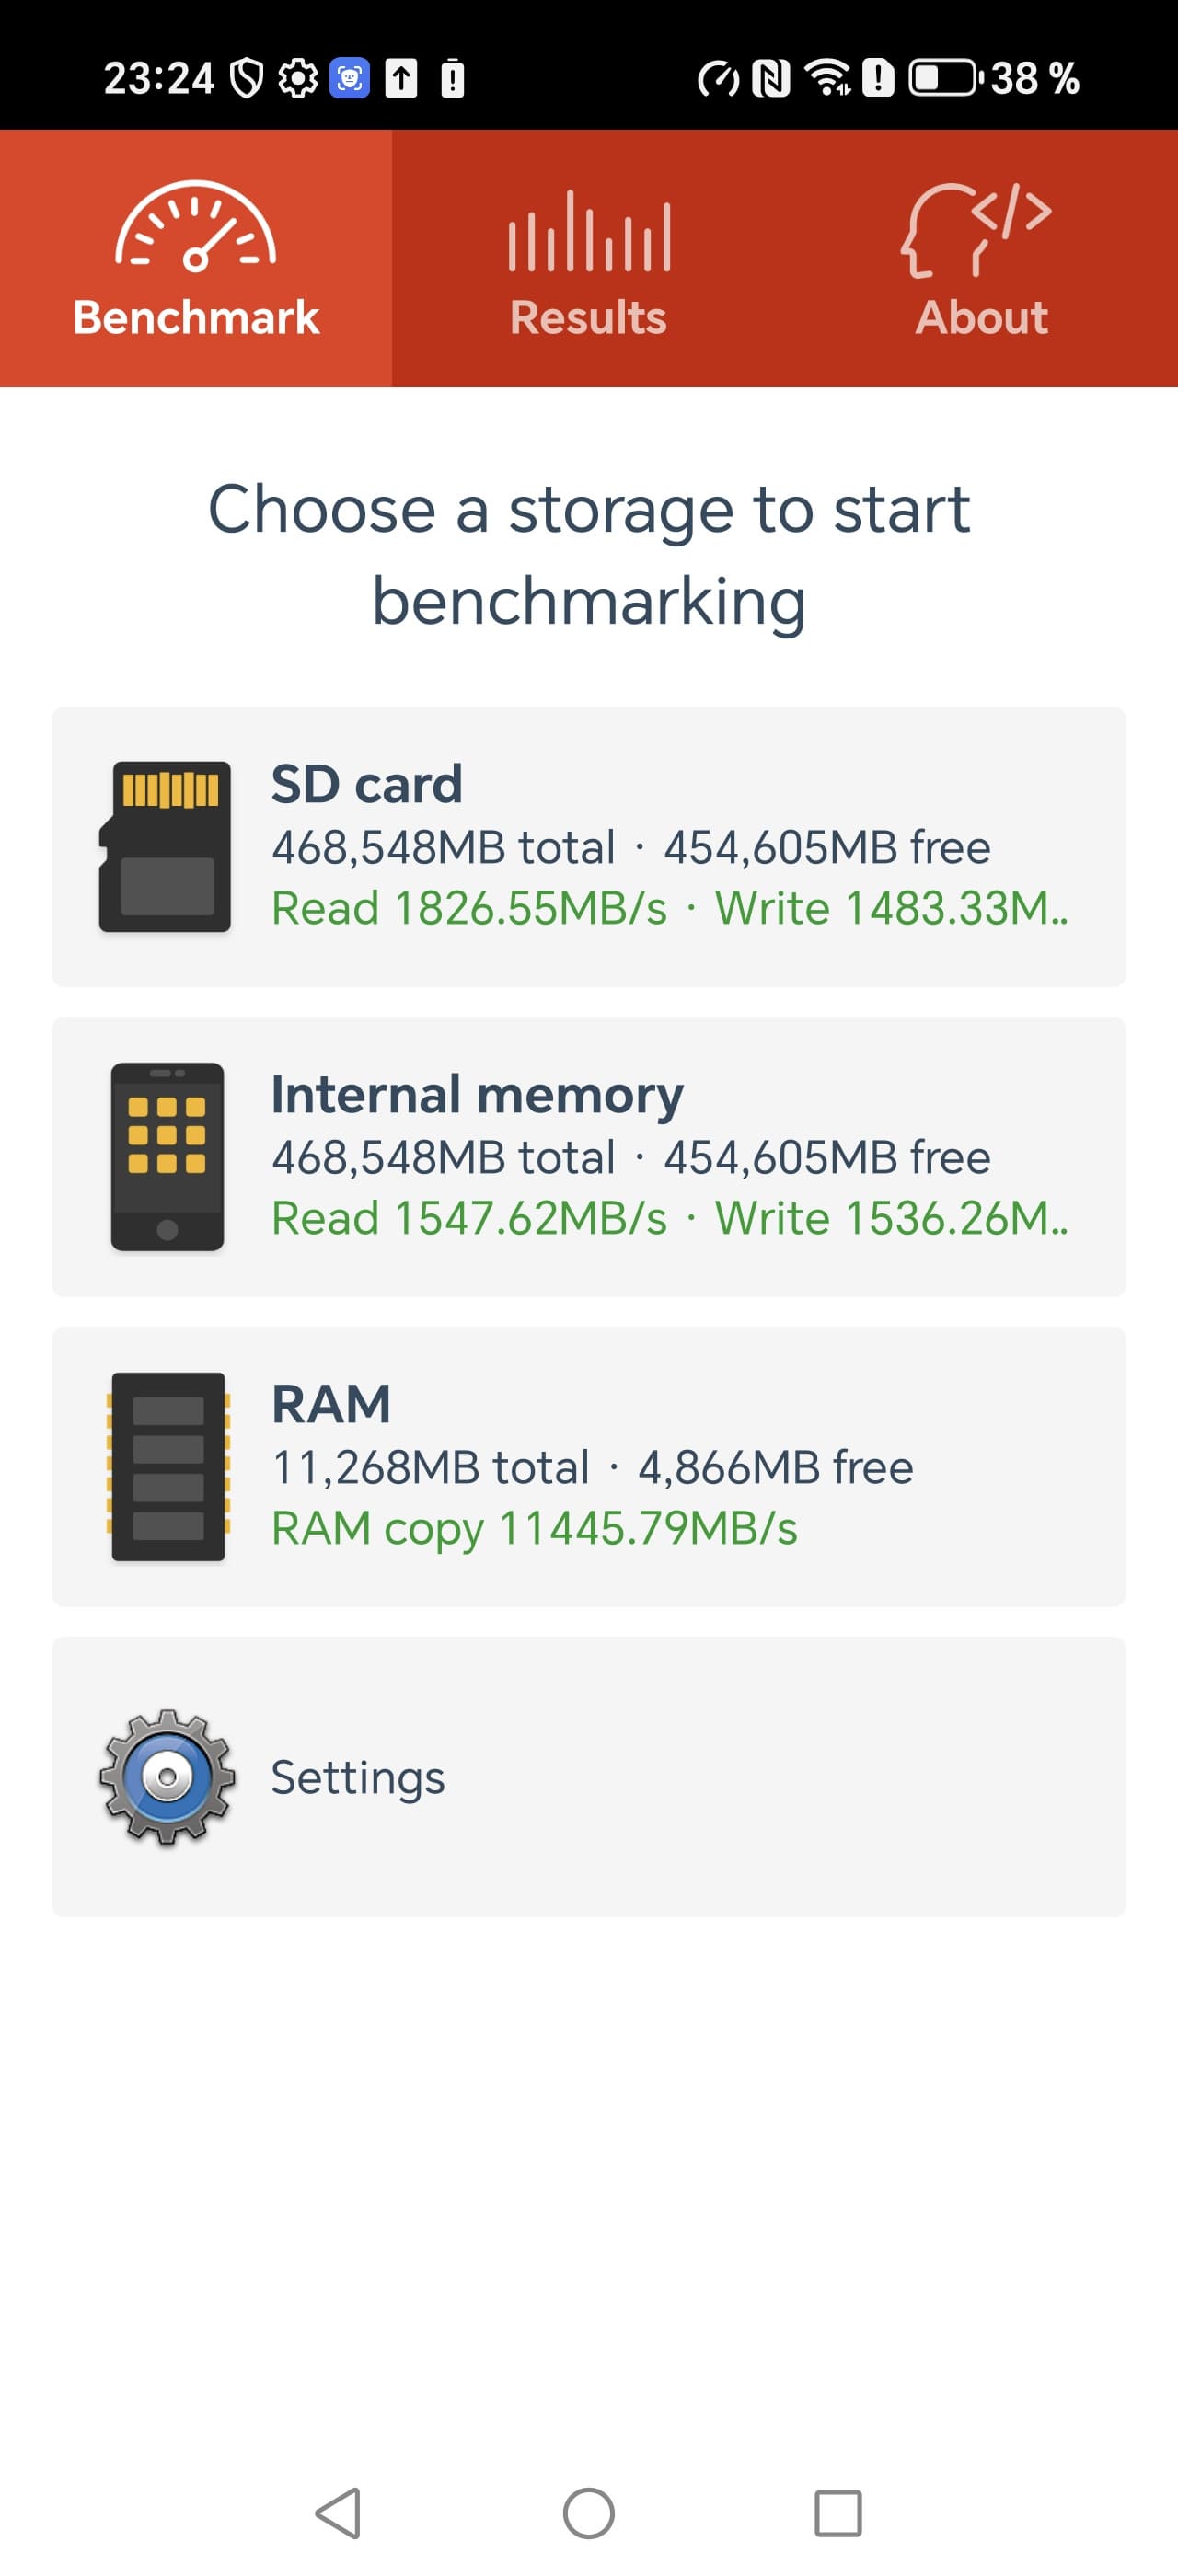Tap the RAM chip icon
Image resolution: width=1178 pixels, height=2576 pixels.
click(168, 1466)
